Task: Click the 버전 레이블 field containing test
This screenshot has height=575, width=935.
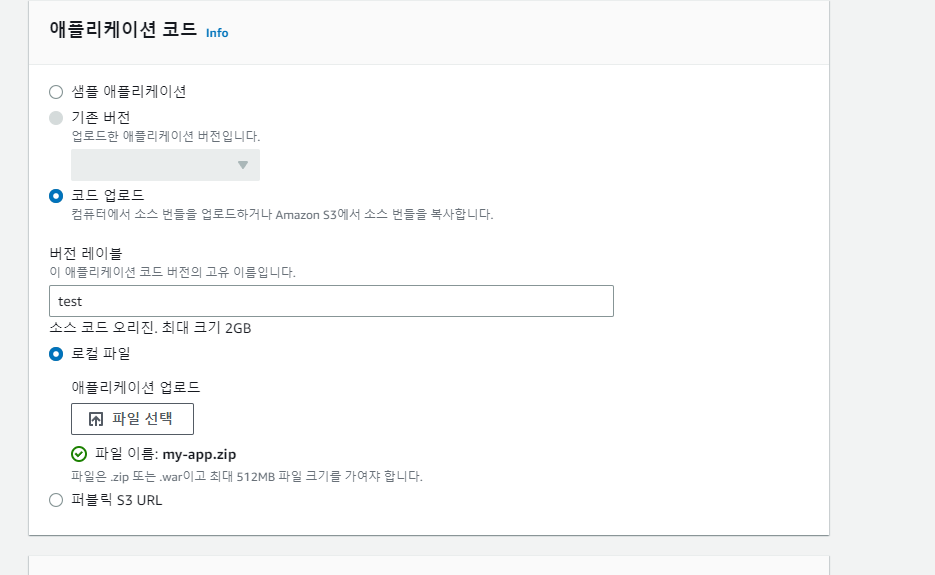Action: coord(331,301)
